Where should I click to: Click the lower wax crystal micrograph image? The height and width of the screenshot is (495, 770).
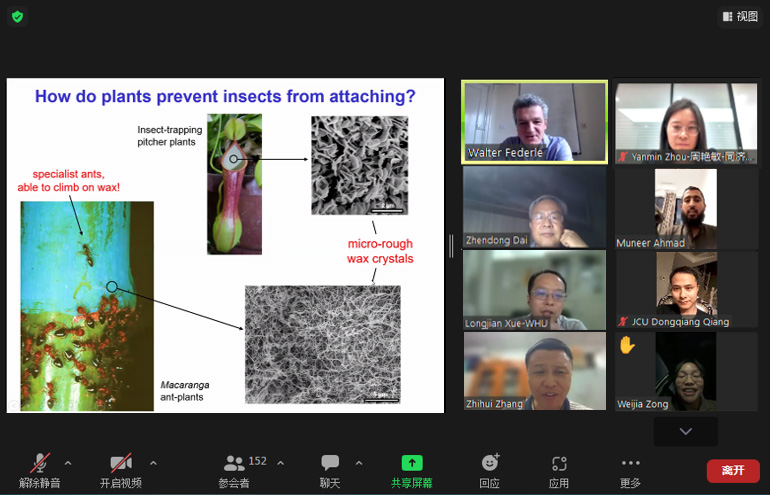[x=323, y=345]
